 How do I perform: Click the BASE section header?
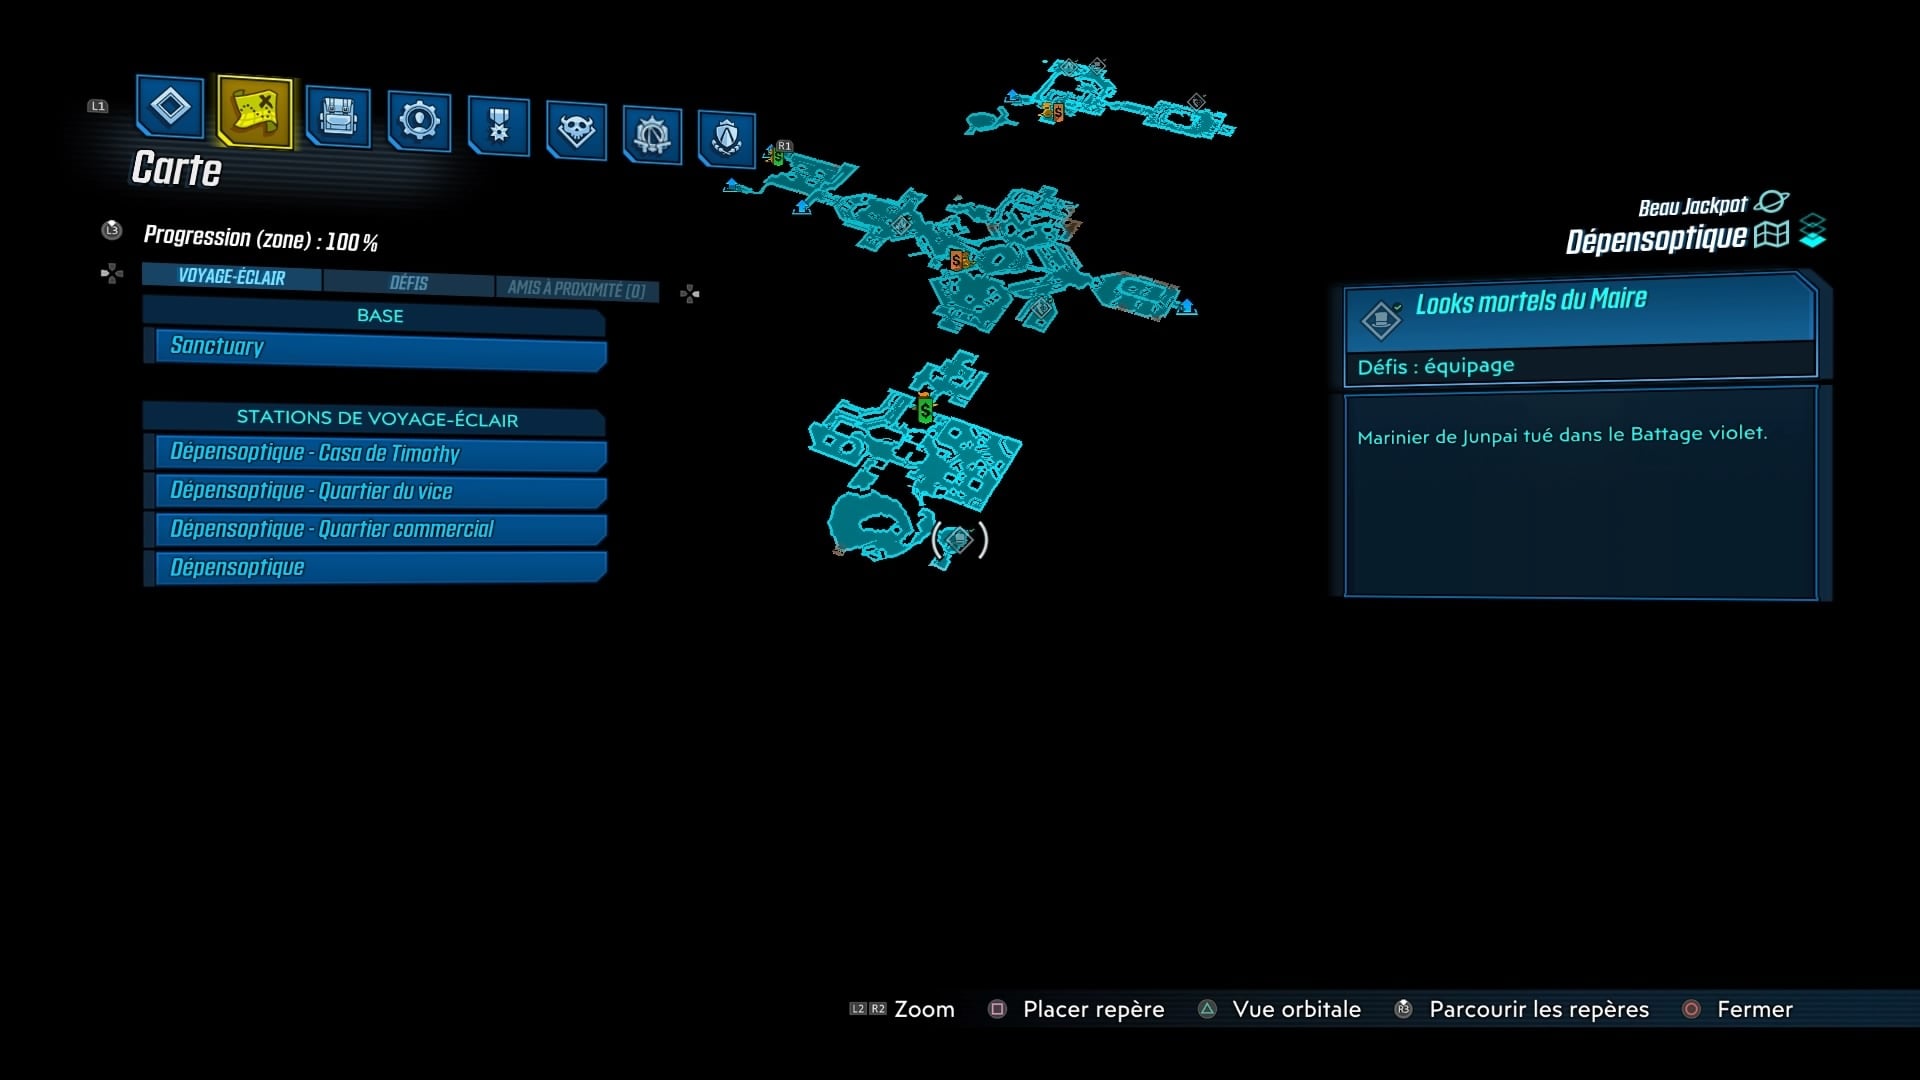pos(376,316)
